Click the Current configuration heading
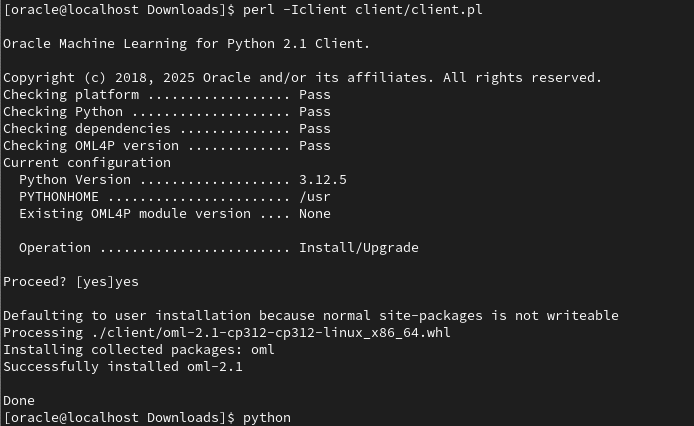The height and width of the screenshot is (426, 694). pos(87,162)
